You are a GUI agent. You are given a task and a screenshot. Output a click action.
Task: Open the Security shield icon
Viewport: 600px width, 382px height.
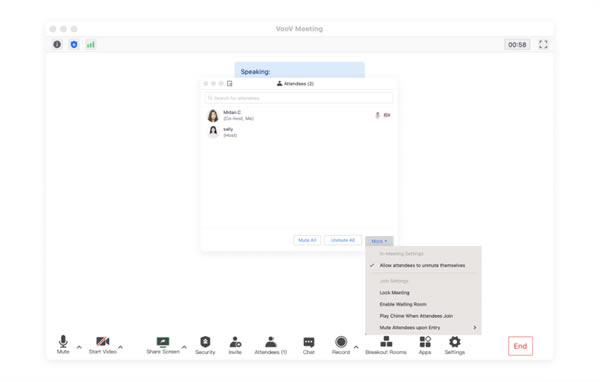pyautogui.click(x=205, y=341)
